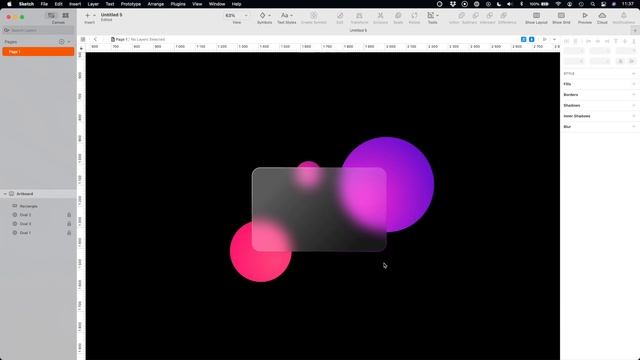
Task: Open the File menu
Action: pos(44,4)
